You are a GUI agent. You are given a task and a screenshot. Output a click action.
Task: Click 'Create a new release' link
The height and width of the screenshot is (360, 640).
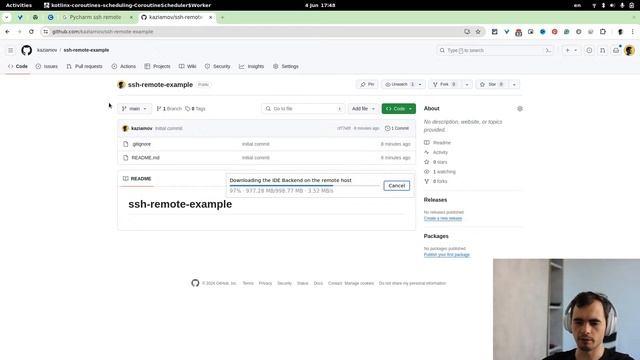point(443,218)
